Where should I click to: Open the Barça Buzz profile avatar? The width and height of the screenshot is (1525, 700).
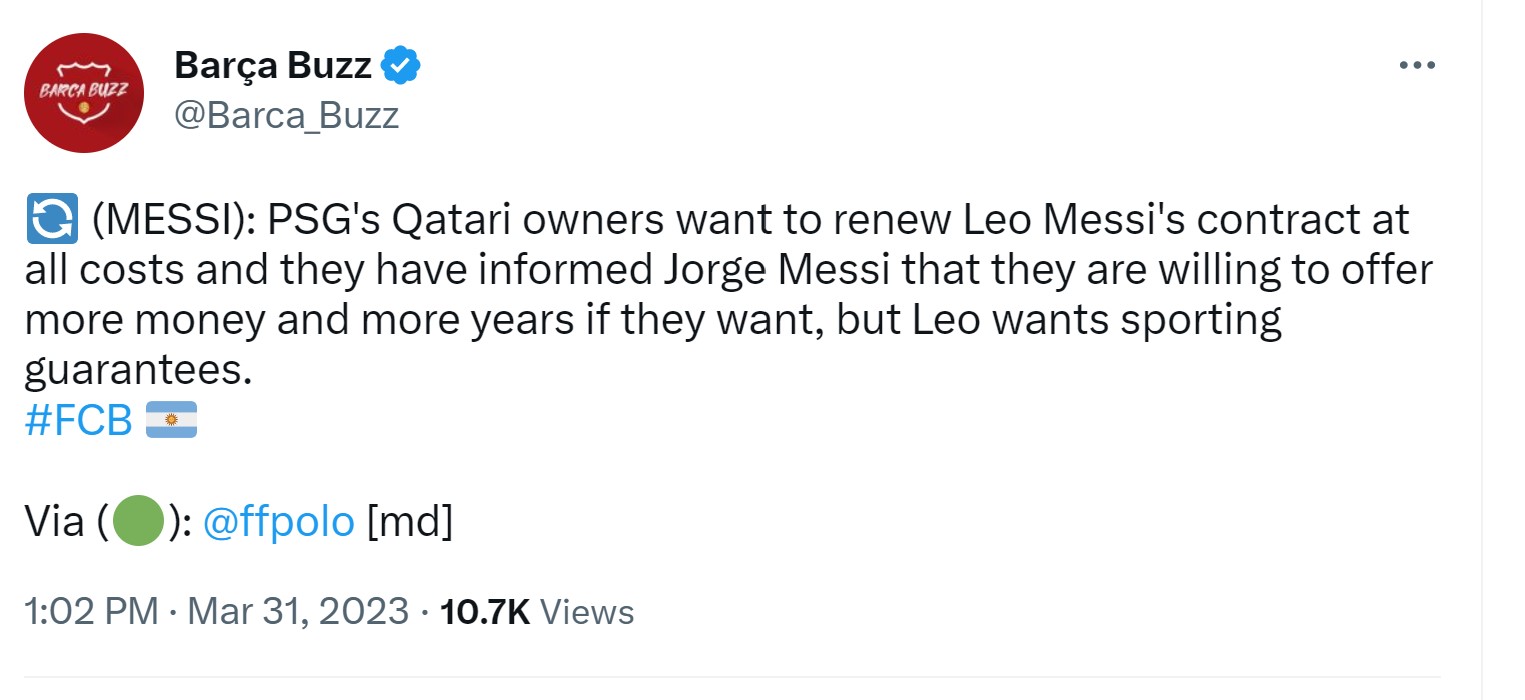click(83, 93)
